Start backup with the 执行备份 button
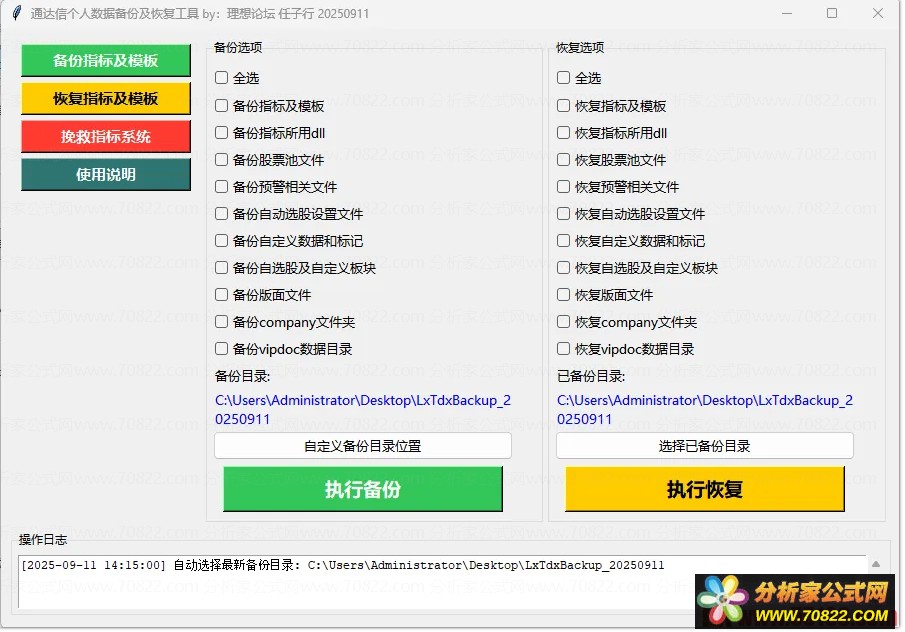Image resolution: width=905 pixels, height=632 pixels. [363, 489]
